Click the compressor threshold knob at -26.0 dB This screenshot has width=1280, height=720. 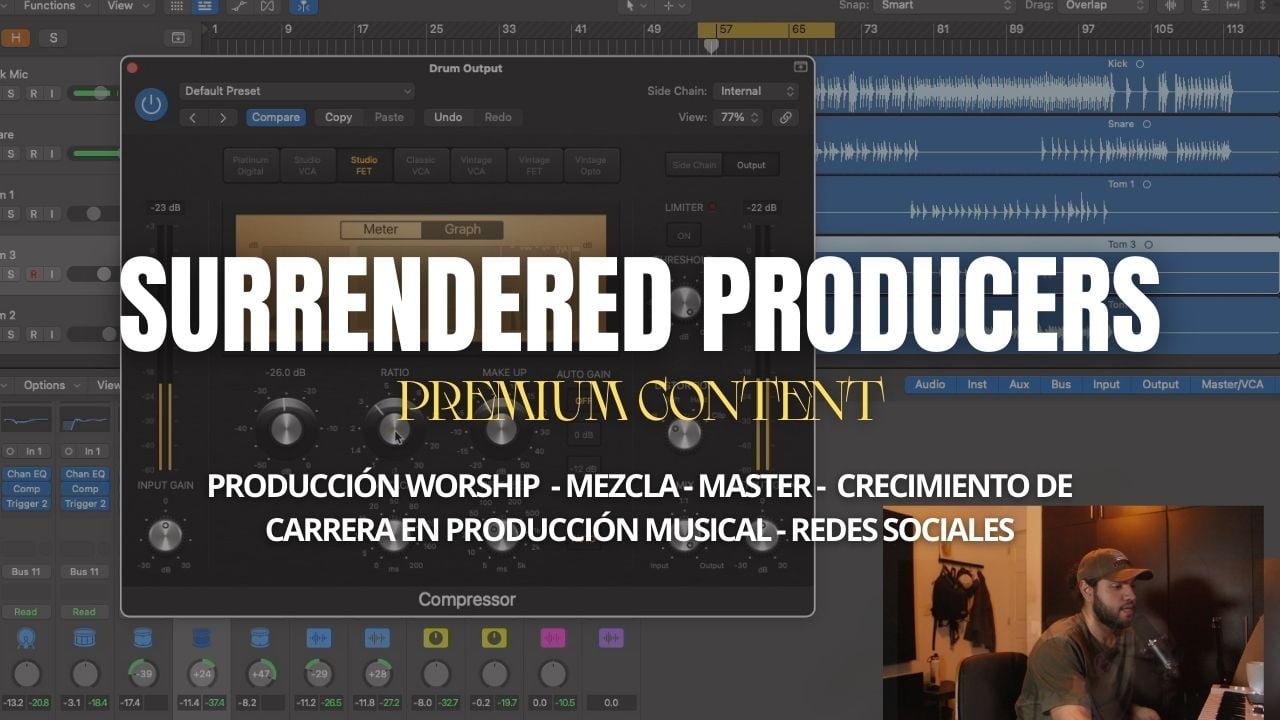click(x=285, y=427)
